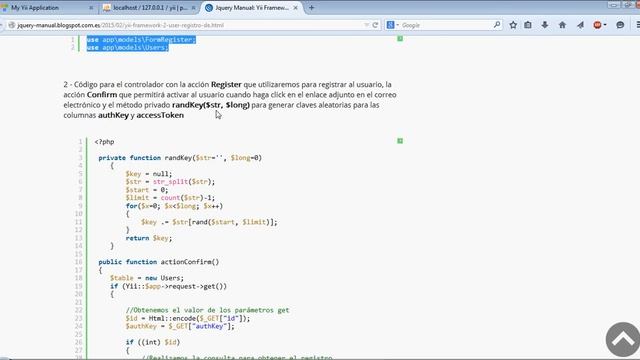This screenshot has width=640, height=360.
Task: Switch to the My Yii Application tab
Action: pyautogui.click(x=35, y=8)
